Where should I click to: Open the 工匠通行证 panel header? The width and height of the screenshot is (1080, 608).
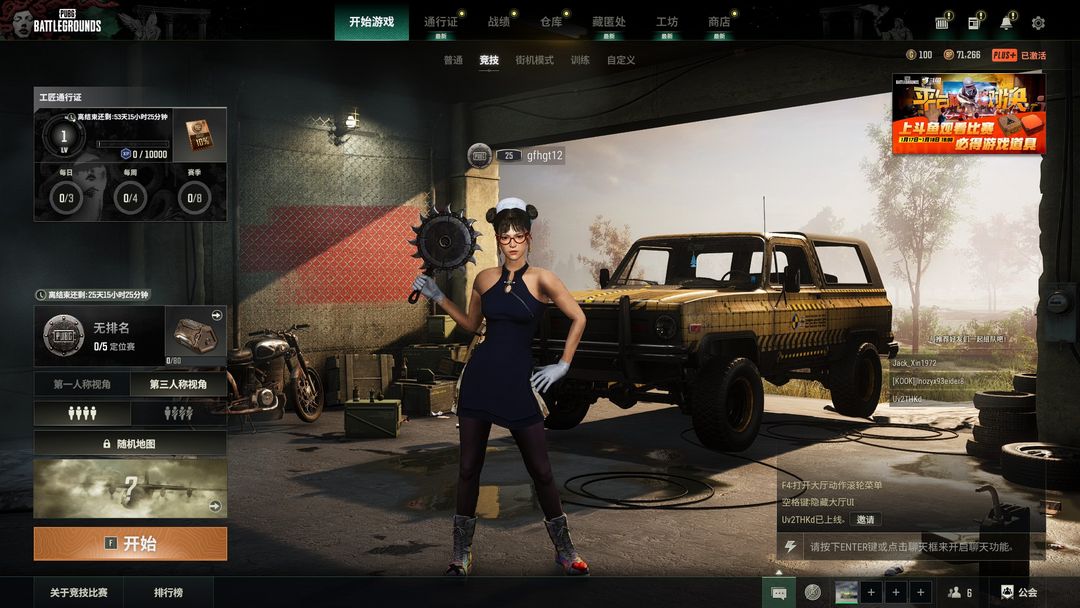tap(130, 97)
